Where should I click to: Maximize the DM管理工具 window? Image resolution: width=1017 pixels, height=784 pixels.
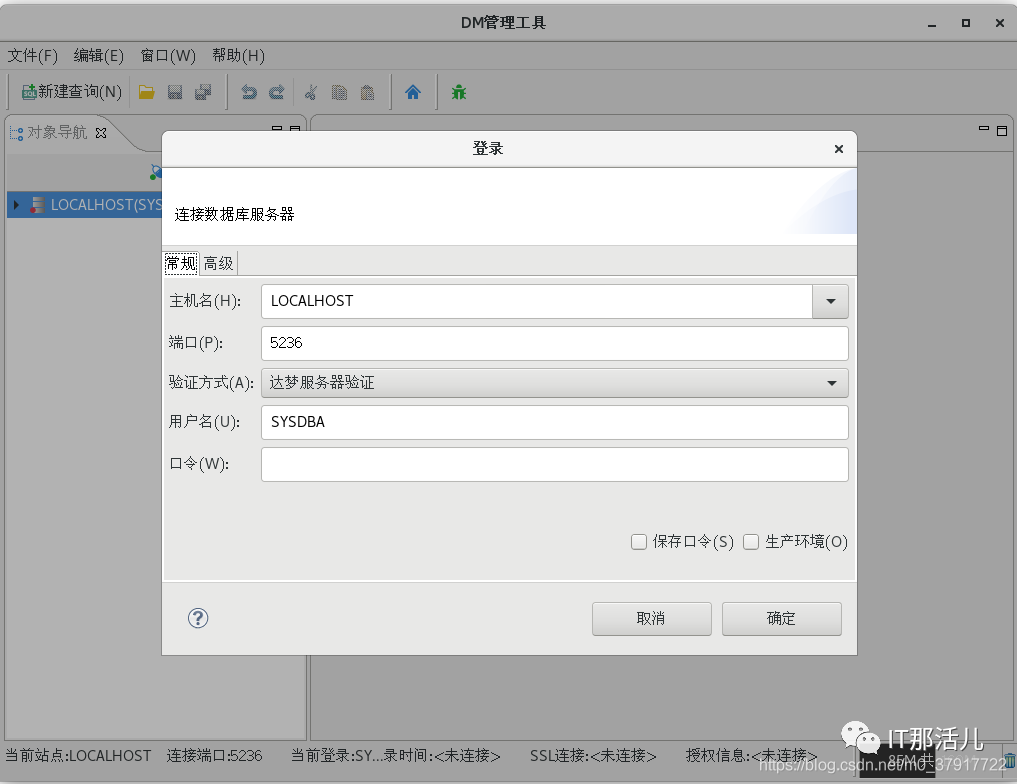[966, 23]
